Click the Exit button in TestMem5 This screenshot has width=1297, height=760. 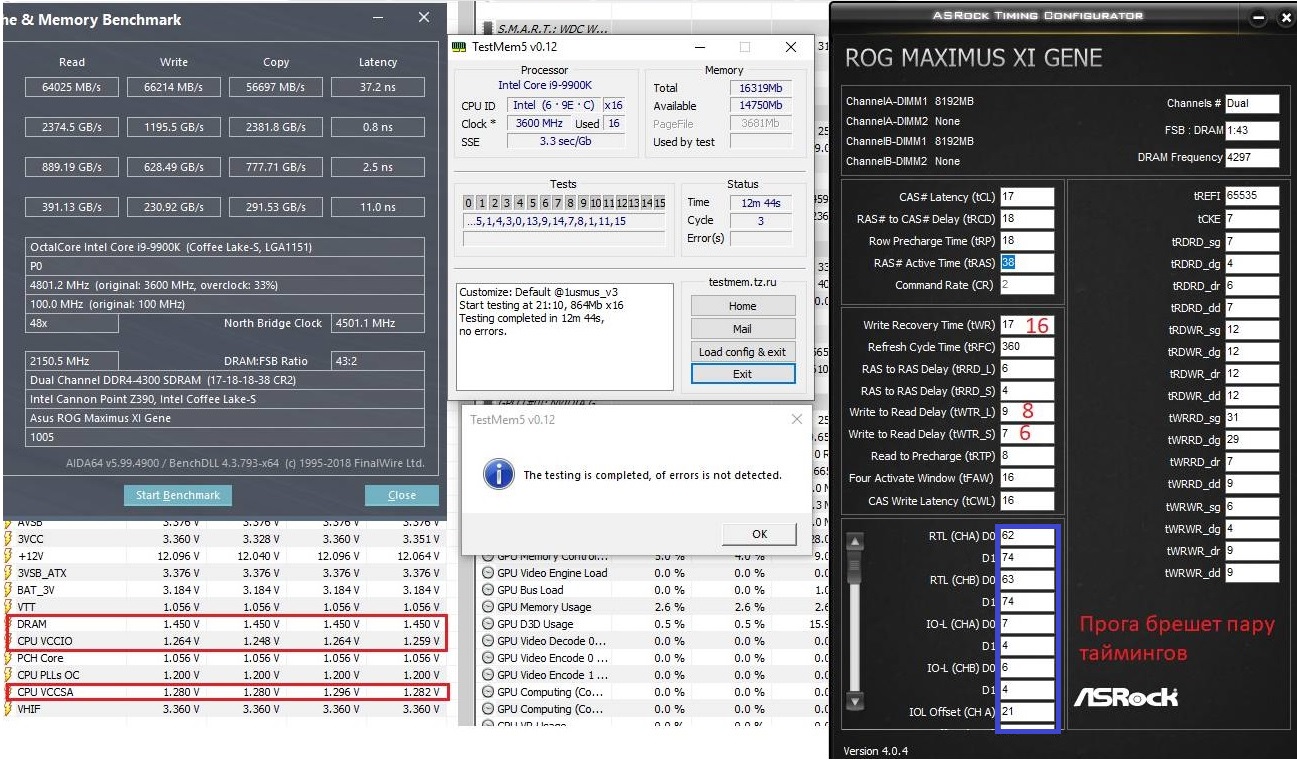(x=742, y=374)
